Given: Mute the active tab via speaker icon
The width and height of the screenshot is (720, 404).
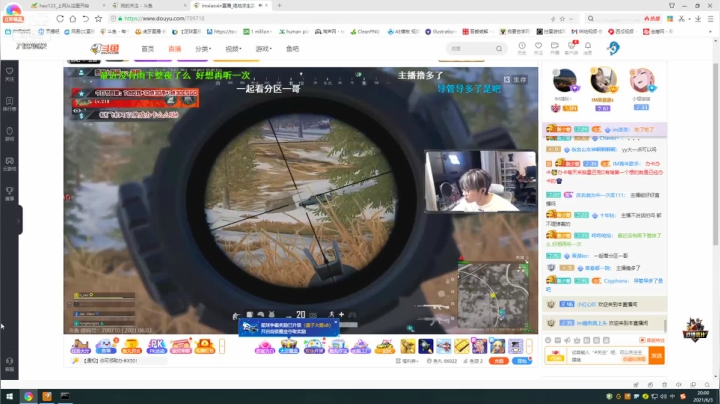Looking at the screenshot, I should pyautogui.click(x=260, y=6).
